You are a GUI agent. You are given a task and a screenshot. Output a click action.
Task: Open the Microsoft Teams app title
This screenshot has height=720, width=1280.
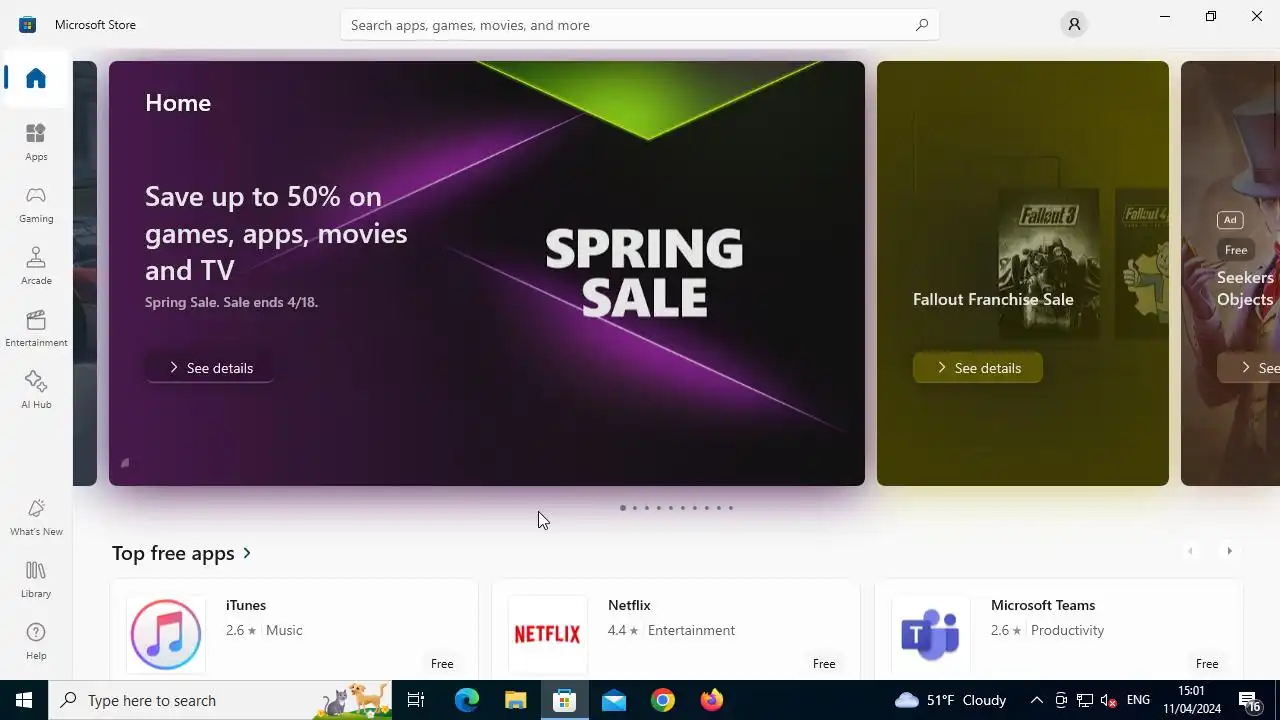pos(1043,605)
